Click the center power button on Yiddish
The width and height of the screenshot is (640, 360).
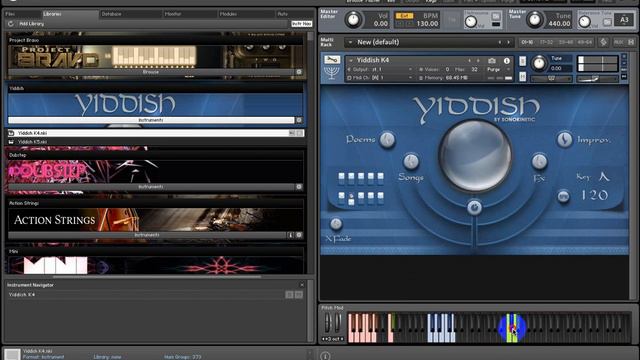(474, 207)
